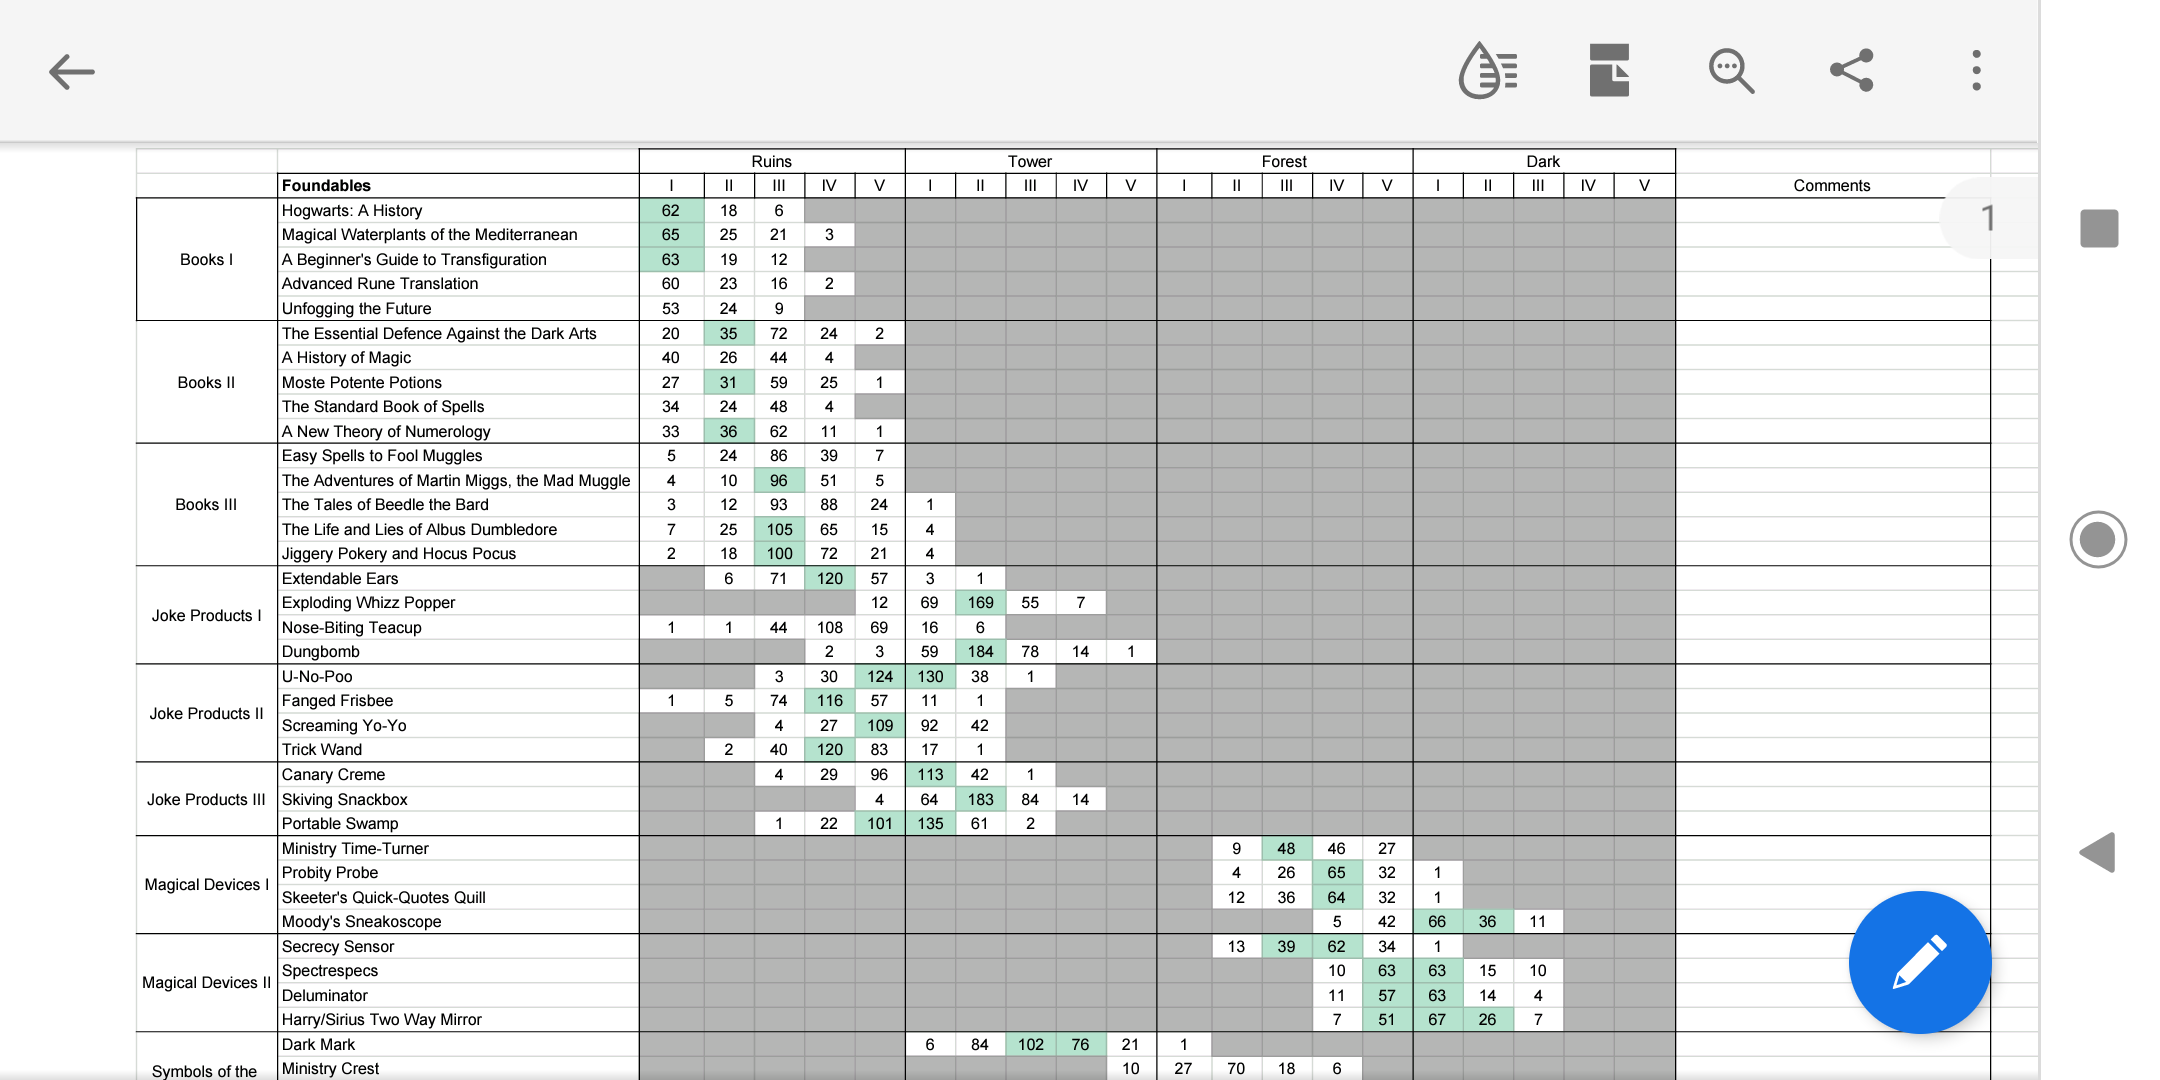Tap the blue pencil edit button
The image size is (2160, 1080).
[x=1919, y=962]
